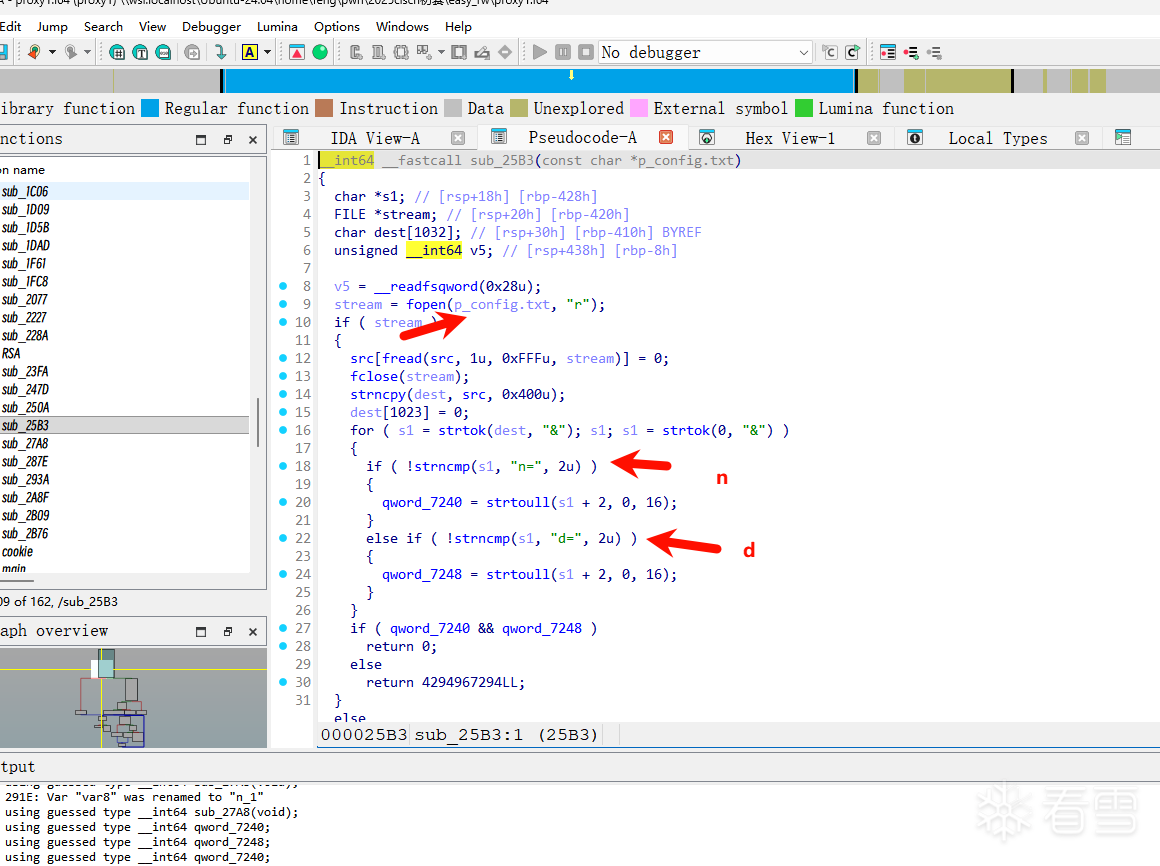This screenshot has height=866, width=1160.
Task: Open the Search menu
Action: pos(103,27)
